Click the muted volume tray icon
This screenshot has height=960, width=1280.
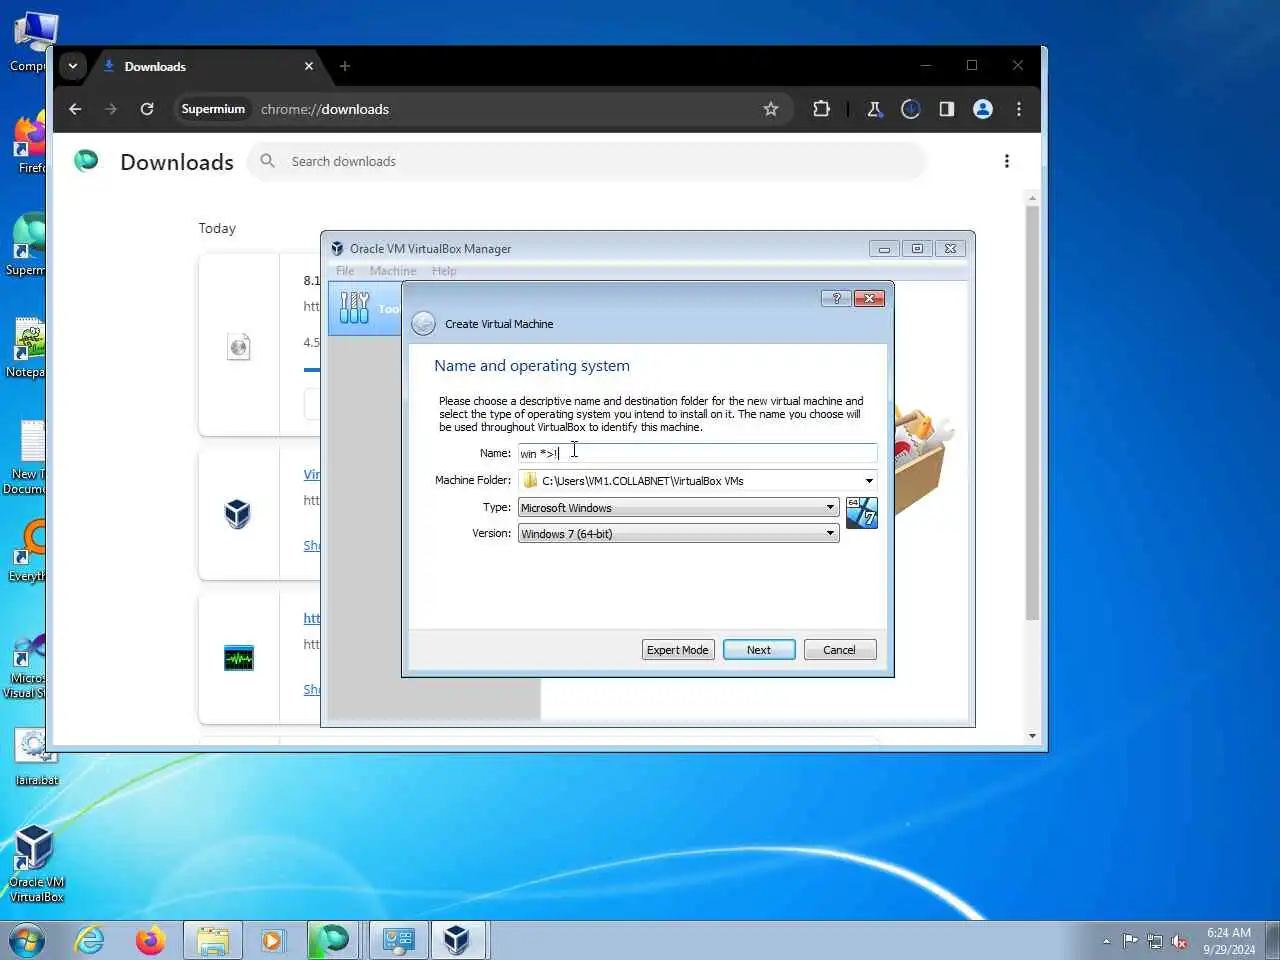pos(1179,941)
